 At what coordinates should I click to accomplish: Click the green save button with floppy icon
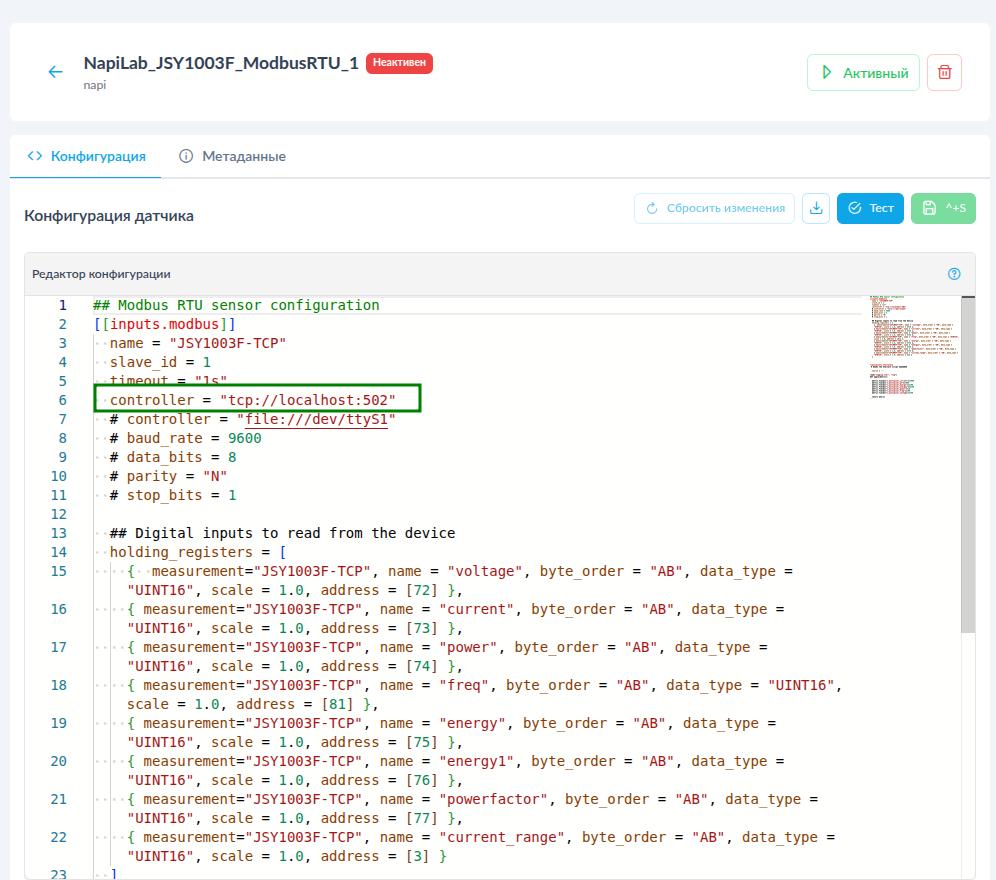tap(942, 208)
